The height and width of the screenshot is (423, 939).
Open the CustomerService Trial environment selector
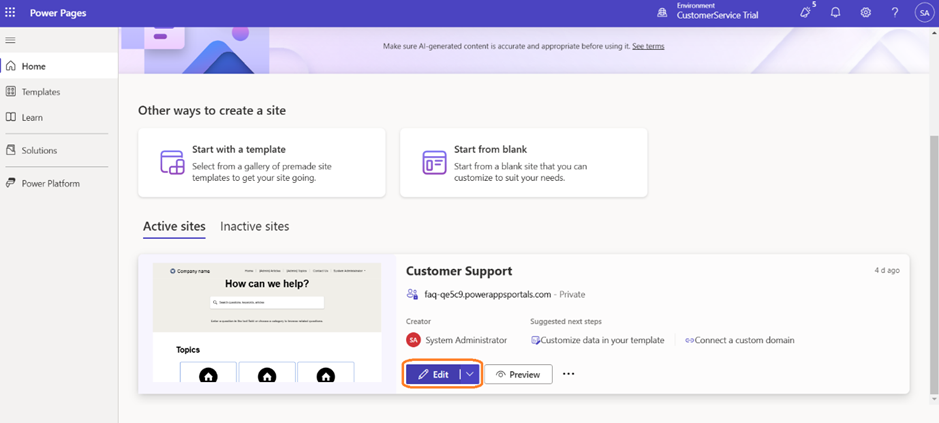coord(717,15)
